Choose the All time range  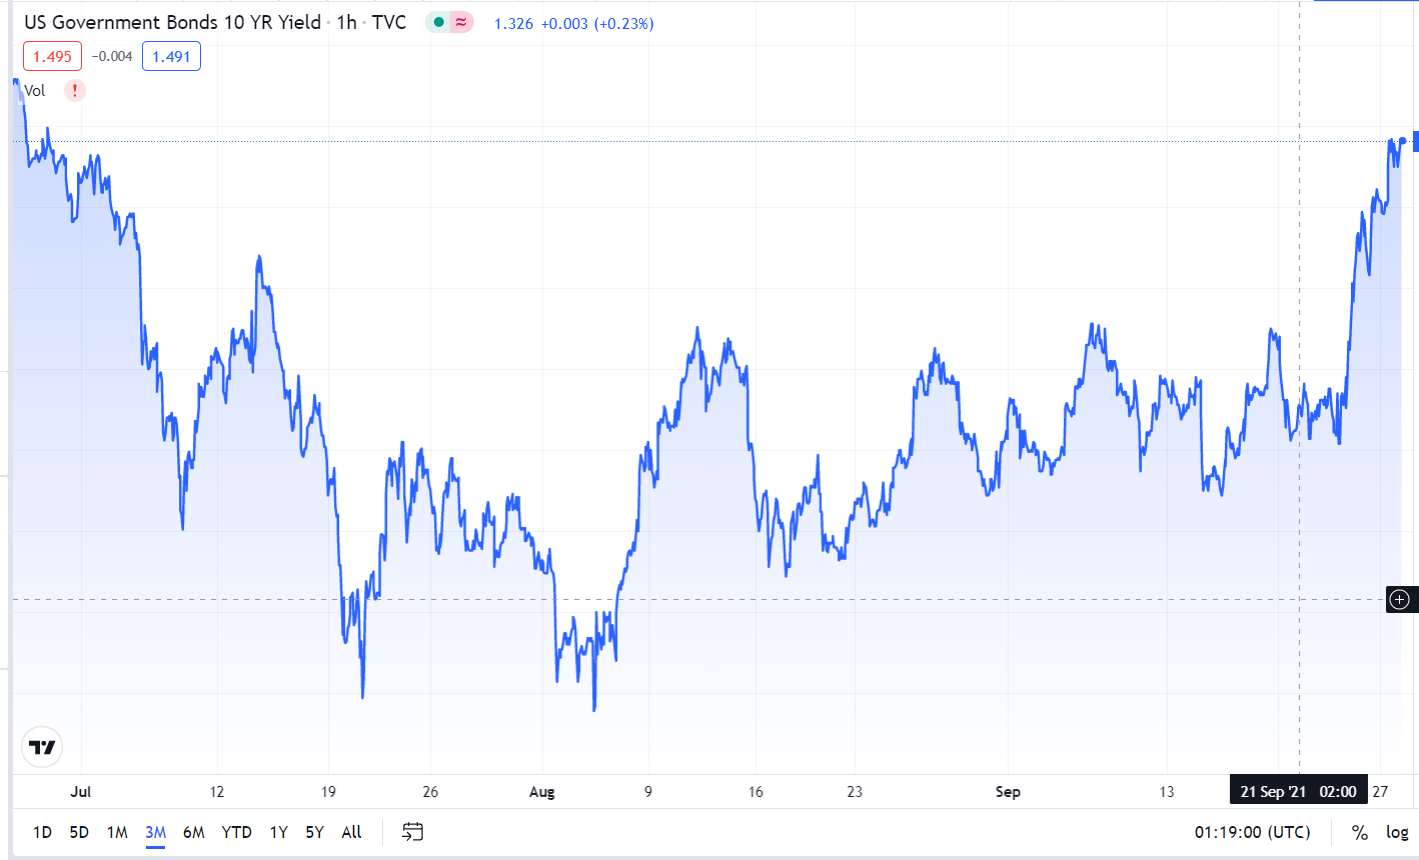(351, 832)
